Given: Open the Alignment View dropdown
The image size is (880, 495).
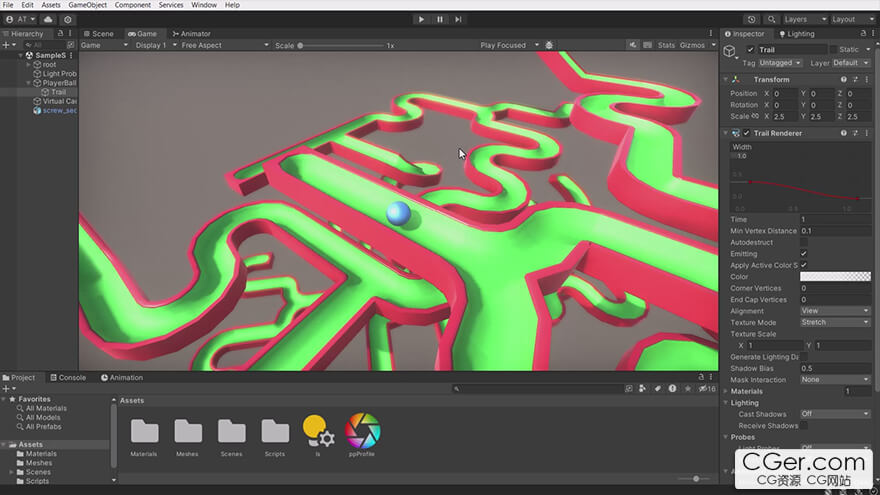Looking at the screenshot, I should [x=835, y=311].
